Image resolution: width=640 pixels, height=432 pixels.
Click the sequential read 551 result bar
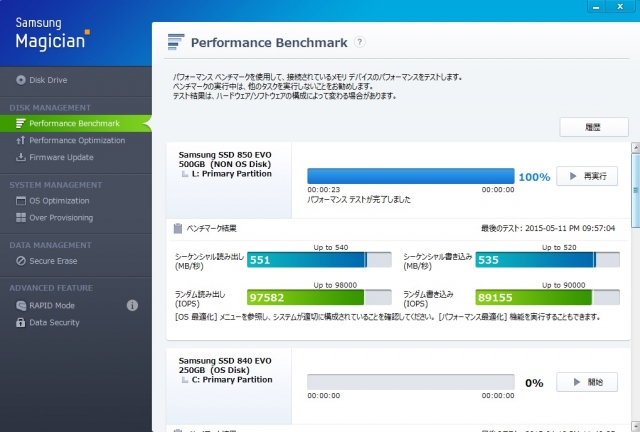click(x=319, y=260)
